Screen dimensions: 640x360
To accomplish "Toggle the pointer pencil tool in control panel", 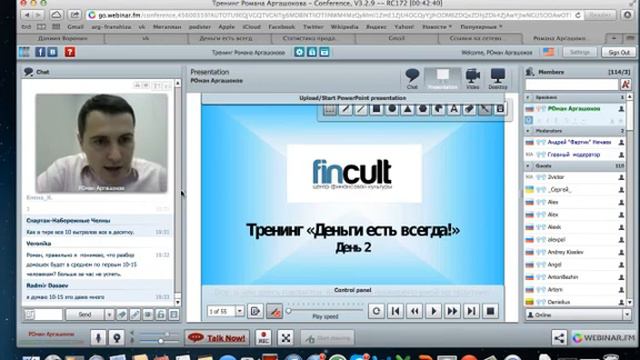I will 275,311.
